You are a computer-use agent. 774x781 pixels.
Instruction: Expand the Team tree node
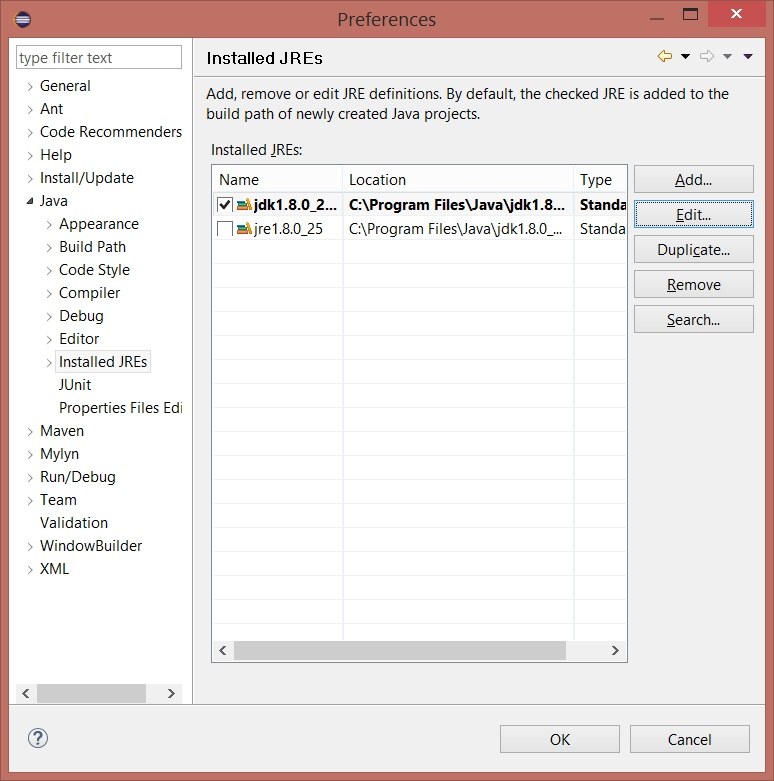30,501
